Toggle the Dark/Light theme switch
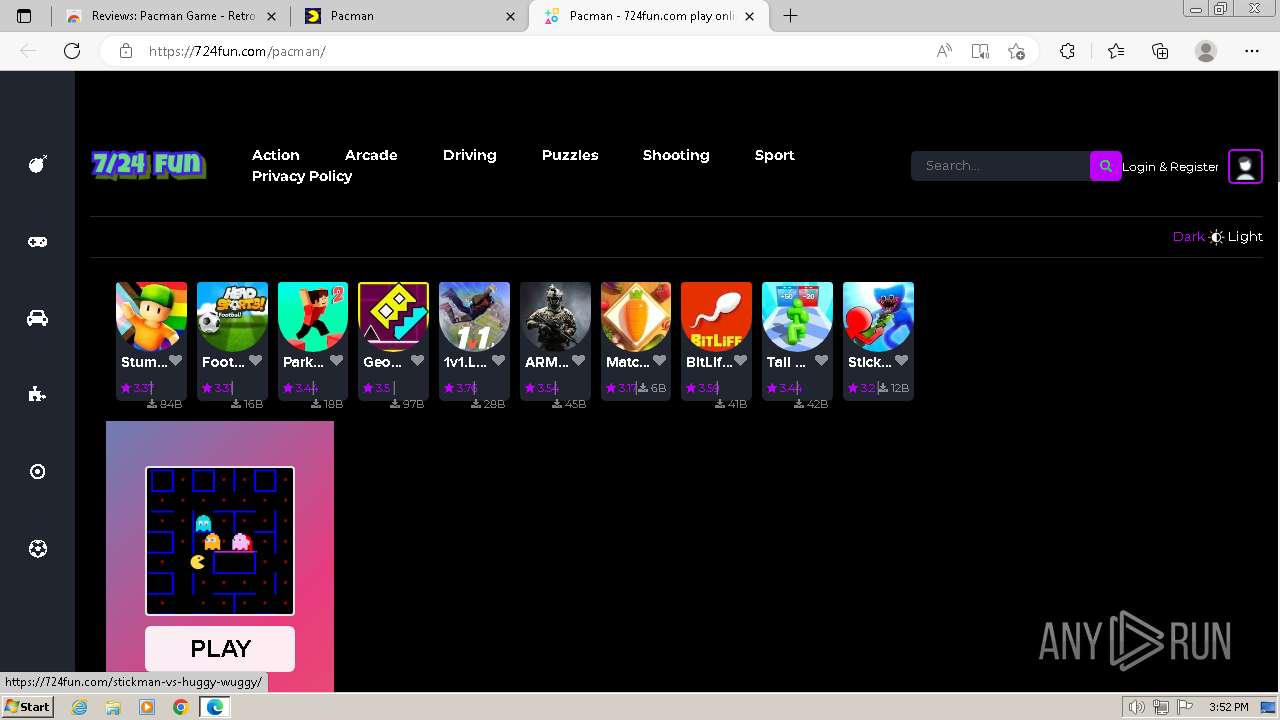 point(1217,237)
